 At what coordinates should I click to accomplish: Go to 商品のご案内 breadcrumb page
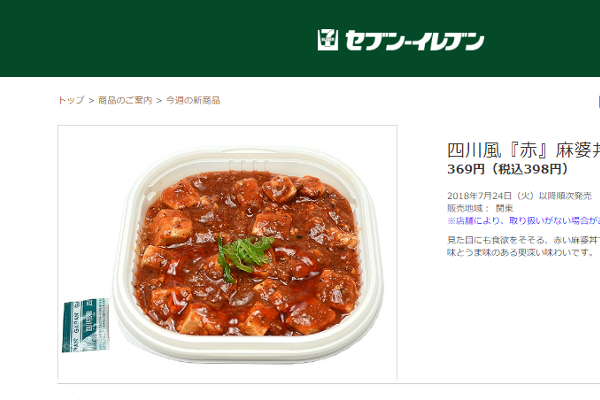125,100
